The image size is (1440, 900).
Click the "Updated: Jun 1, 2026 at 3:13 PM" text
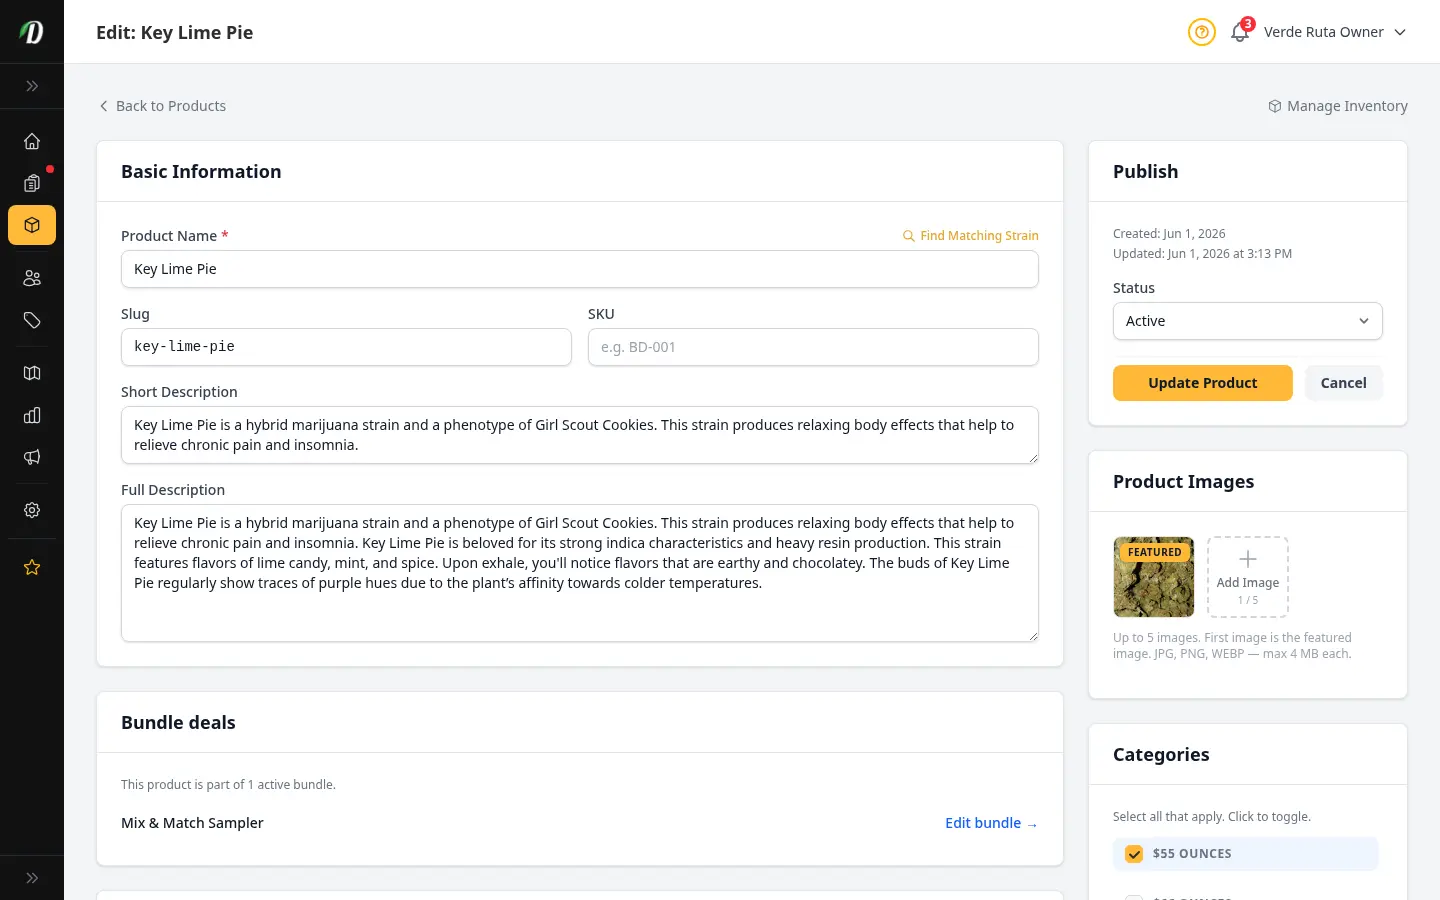pyautogui.click(x=1202, y=254)
